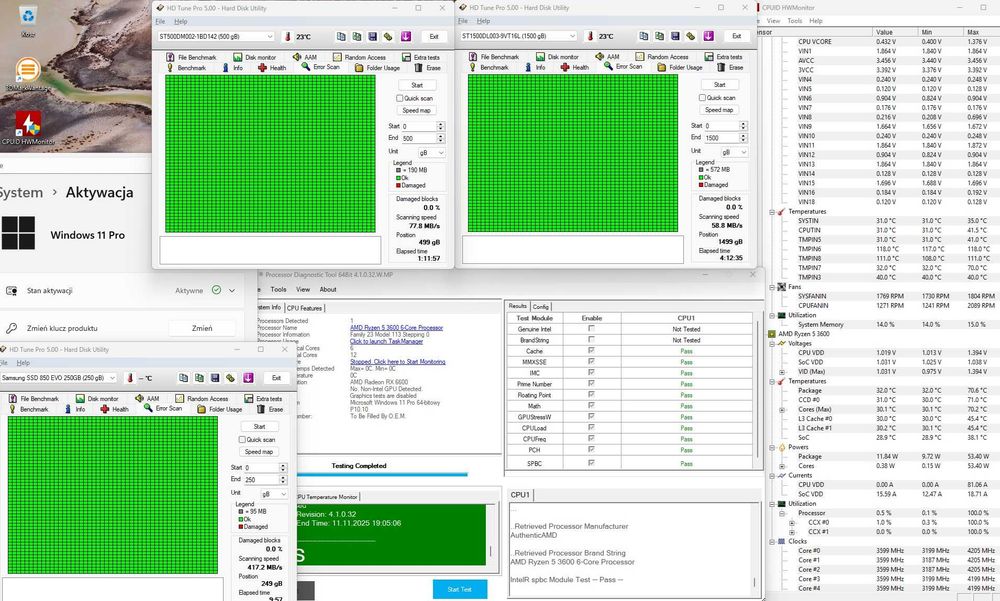Copy text results icon in ST500DM002 HD Tune window
1000x601 pixels.
coord(341,37)
